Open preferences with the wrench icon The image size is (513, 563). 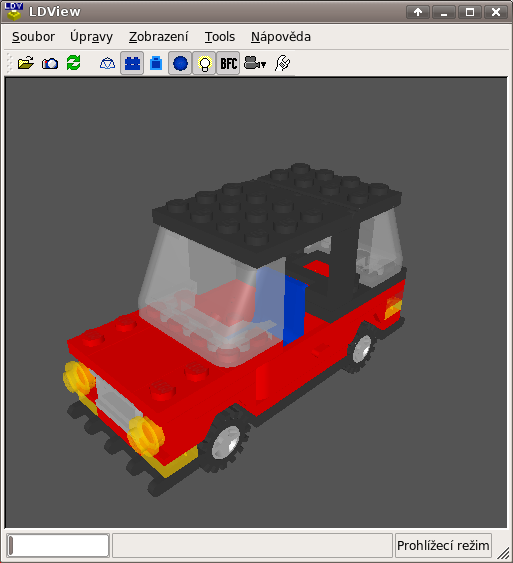[283, 63]
